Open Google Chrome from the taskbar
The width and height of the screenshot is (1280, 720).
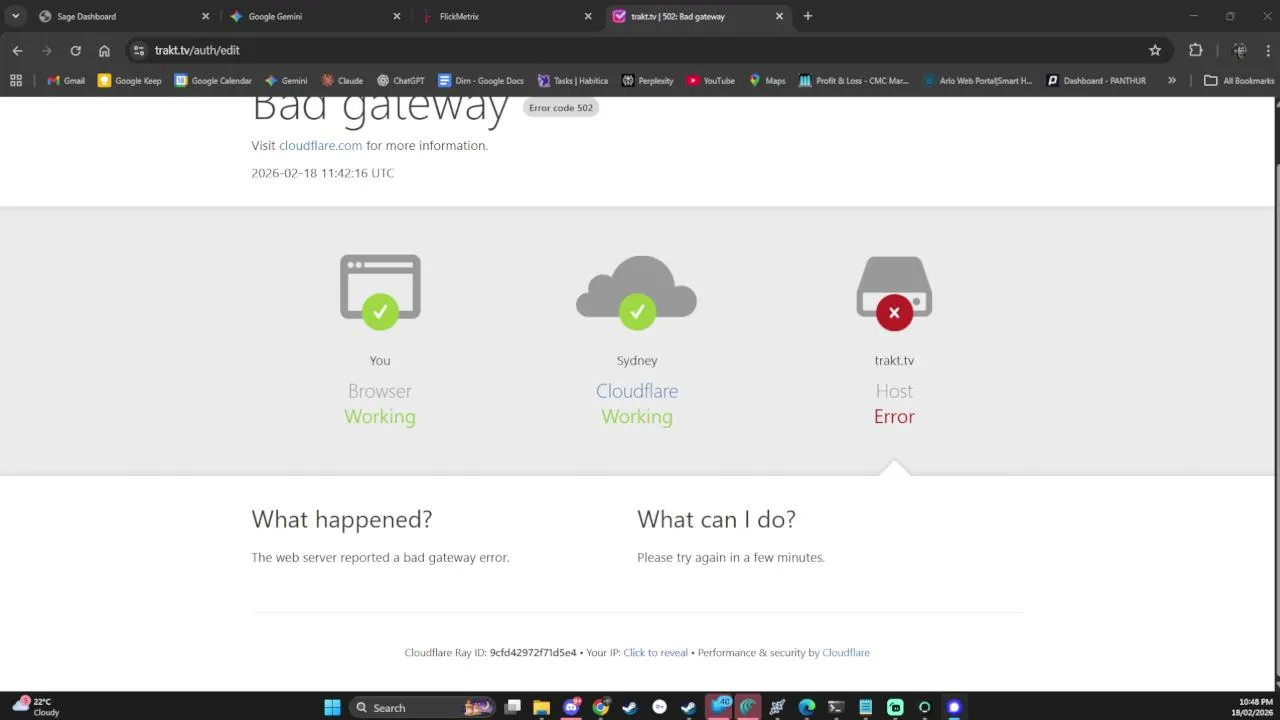(x=600, y=707)
